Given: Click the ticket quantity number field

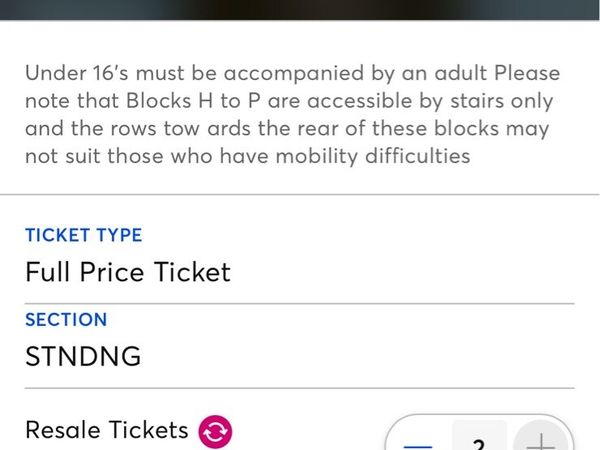Looking at the screenshot, I should [x=480, y=440].
